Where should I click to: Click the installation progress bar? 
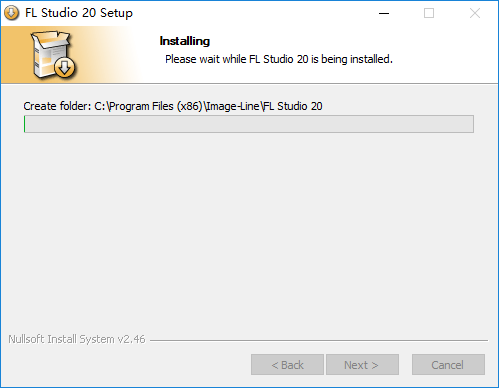point(249,124)
